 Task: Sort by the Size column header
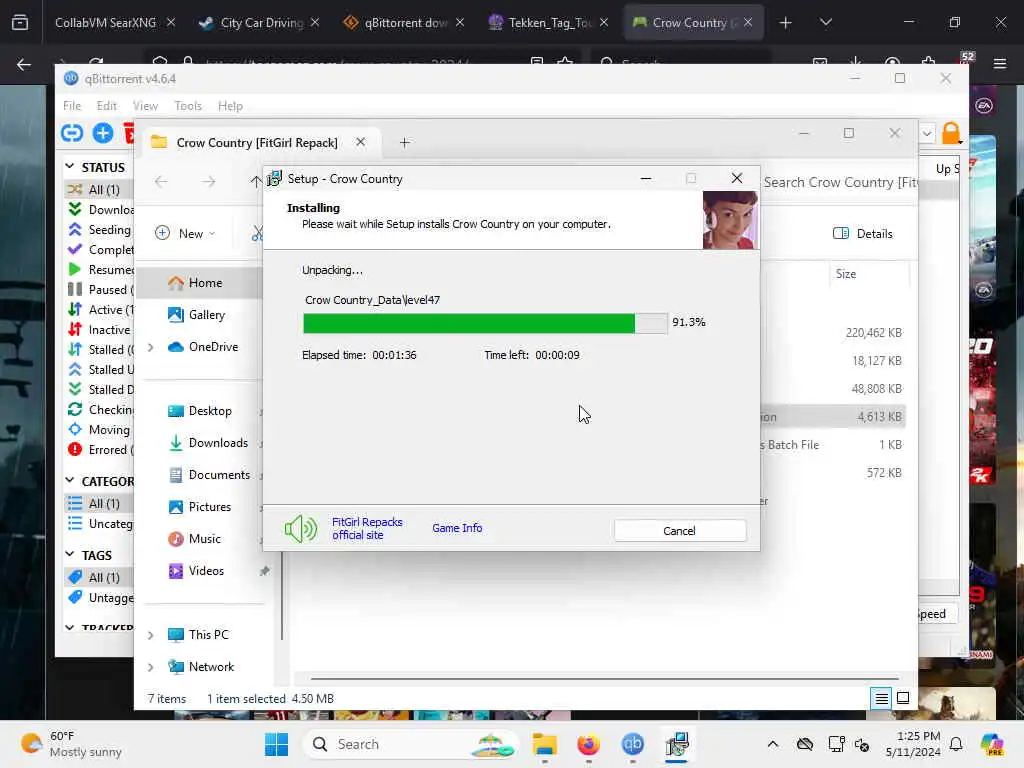click(x=846, y=274)
